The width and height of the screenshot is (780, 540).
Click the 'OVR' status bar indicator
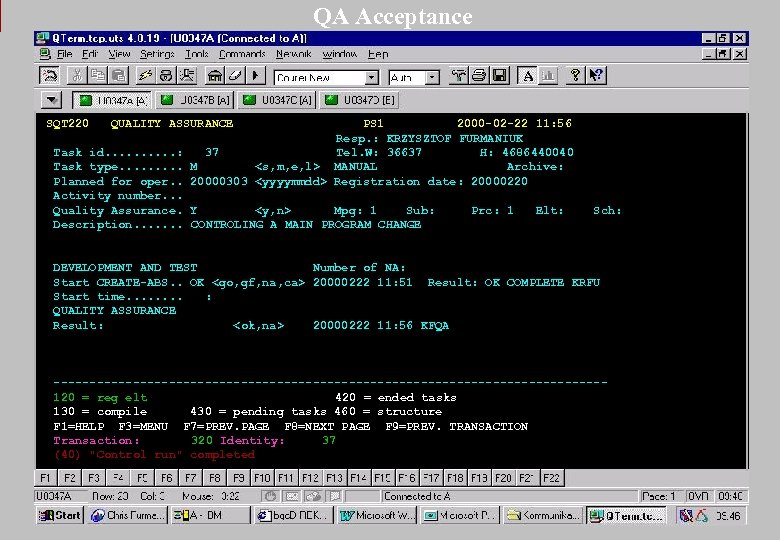[x=698, y=496]
